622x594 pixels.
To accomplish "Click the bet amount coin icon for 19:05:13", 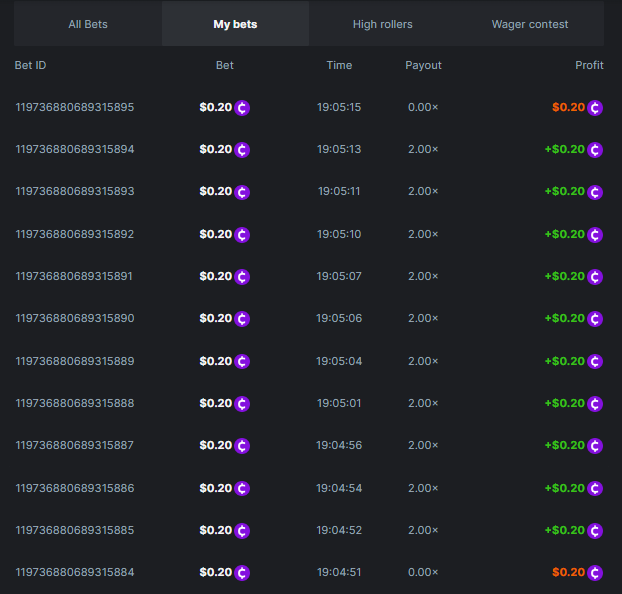I will [242, 150].
